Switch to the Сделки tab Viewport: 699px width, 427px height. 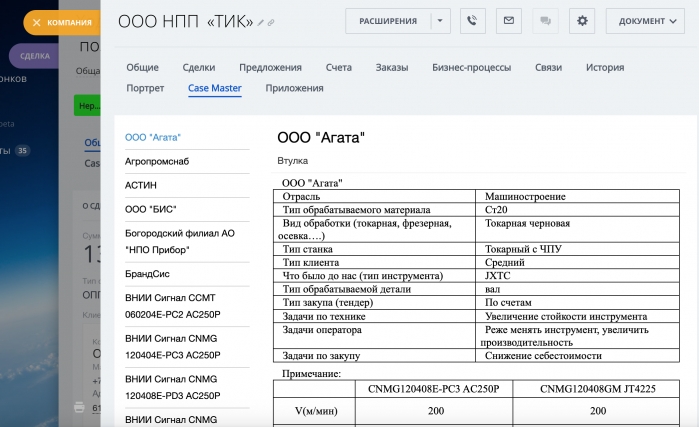click(199, 67)
